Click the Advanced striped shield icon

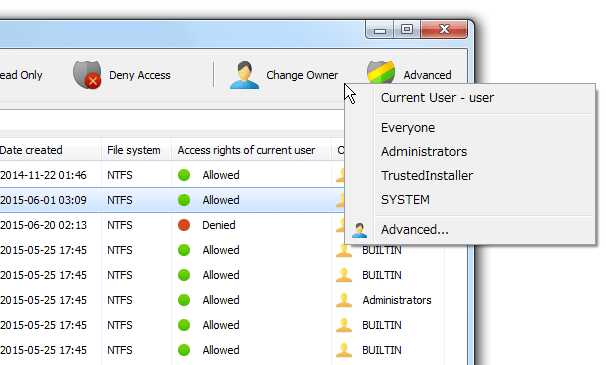click(381, 72)
